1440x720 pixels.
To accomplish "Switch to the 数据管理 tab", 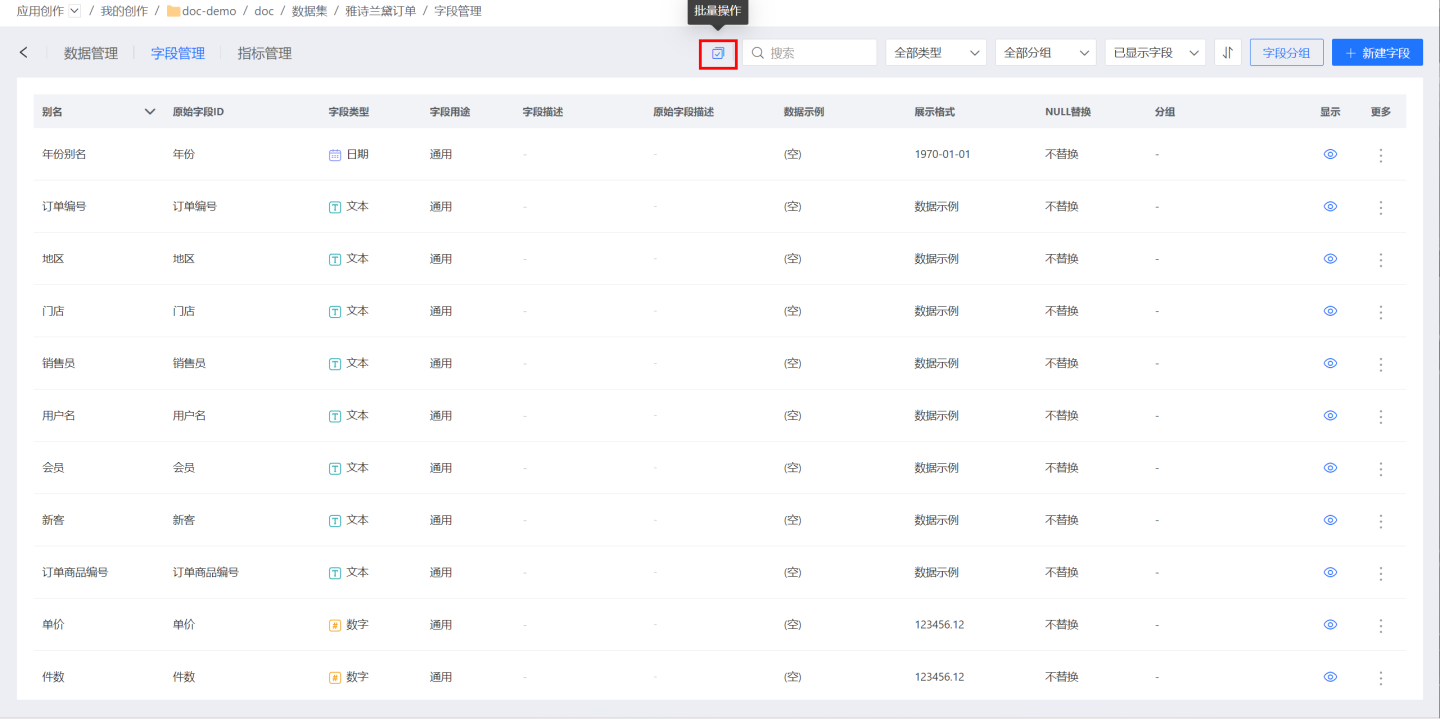I will coord(91,54).
